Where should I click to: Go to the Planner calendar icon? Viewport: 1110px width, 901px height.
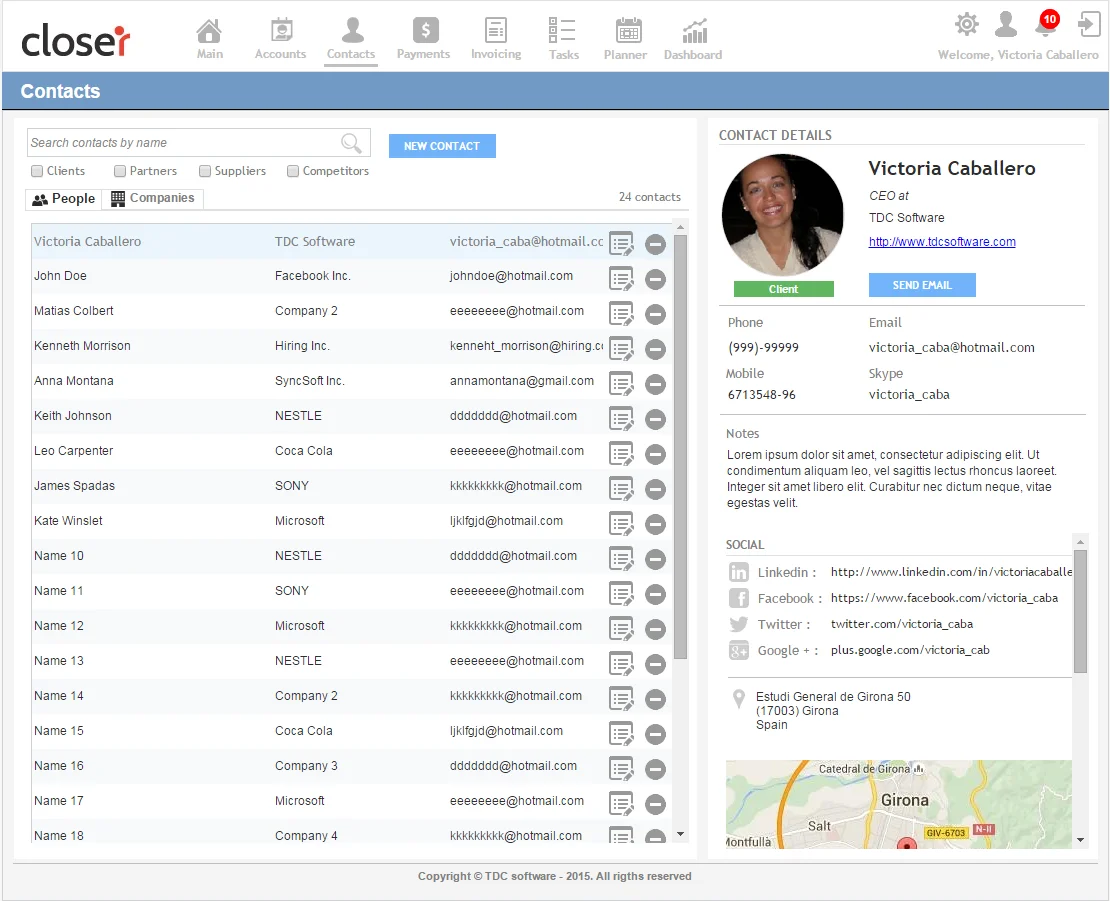point(627,31)
